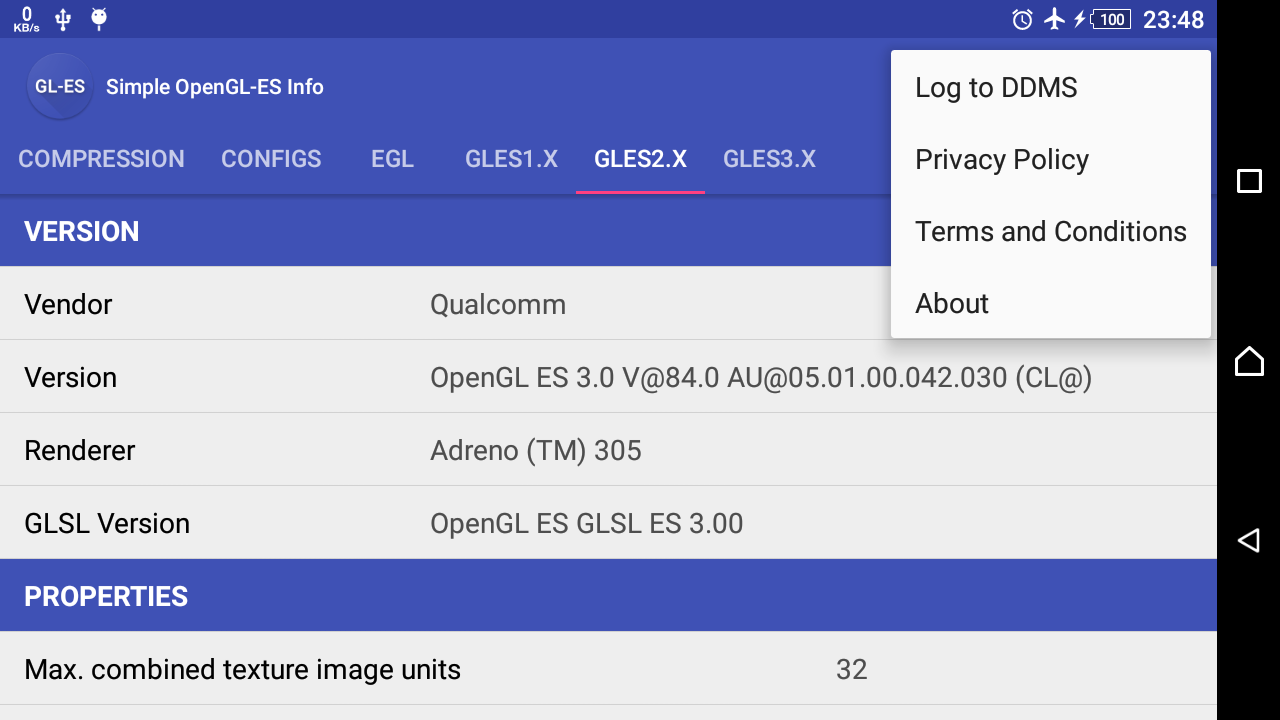Tap the alarm clock status icon
The height and width of the screenshot is (720, 1280).
click(x=1022, y=19)
